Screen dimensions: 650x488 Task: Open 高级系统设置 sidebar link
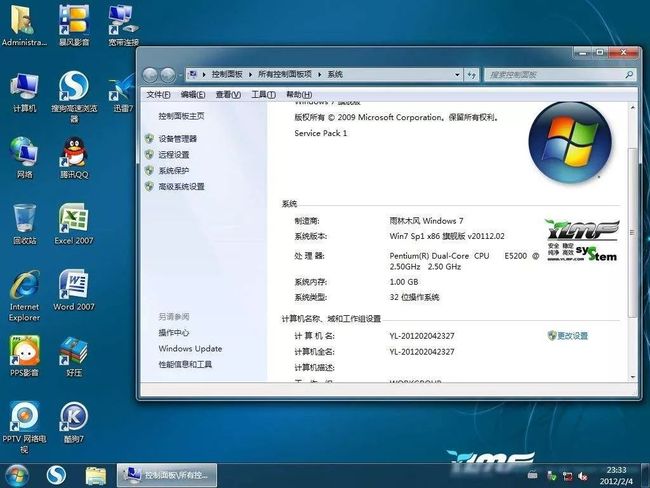click(182, 187)
